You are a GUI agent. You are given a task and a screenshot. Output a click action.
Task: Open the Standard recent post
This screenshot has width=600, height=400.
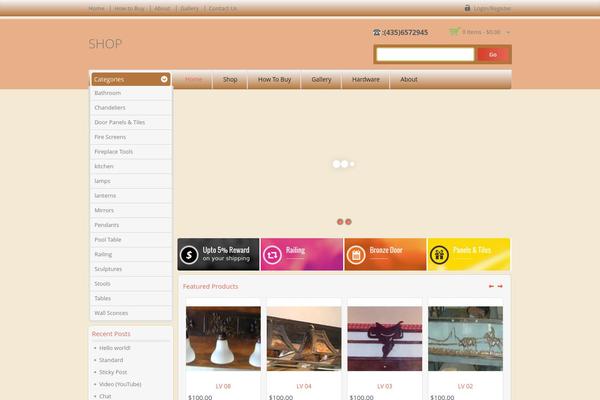pos(111,360)
